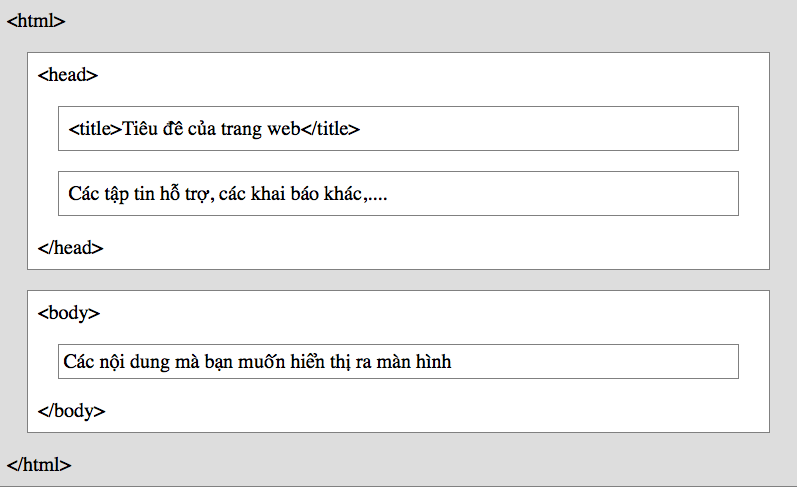Click the word 'khai' in the support files box
This screenshot has width=797, height=488.
(x=268, y=194)
